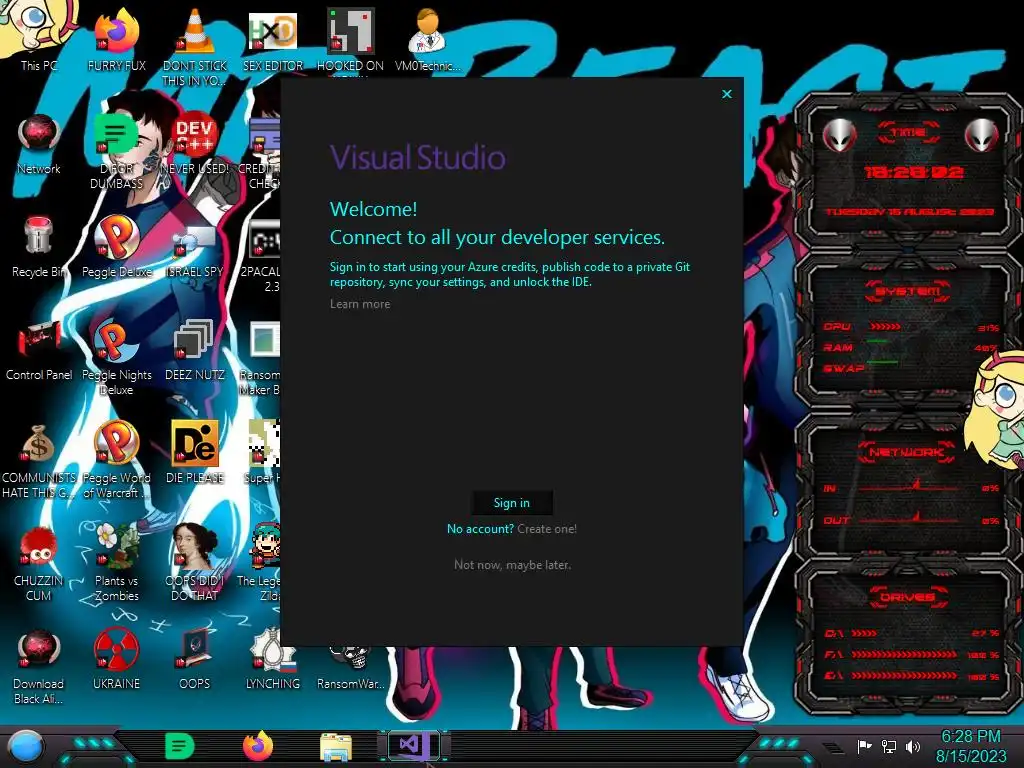Open the This PC desktop icon
Image resolution: width=1024 pixels, height=768 pixels.
click(x=39, y=38)
